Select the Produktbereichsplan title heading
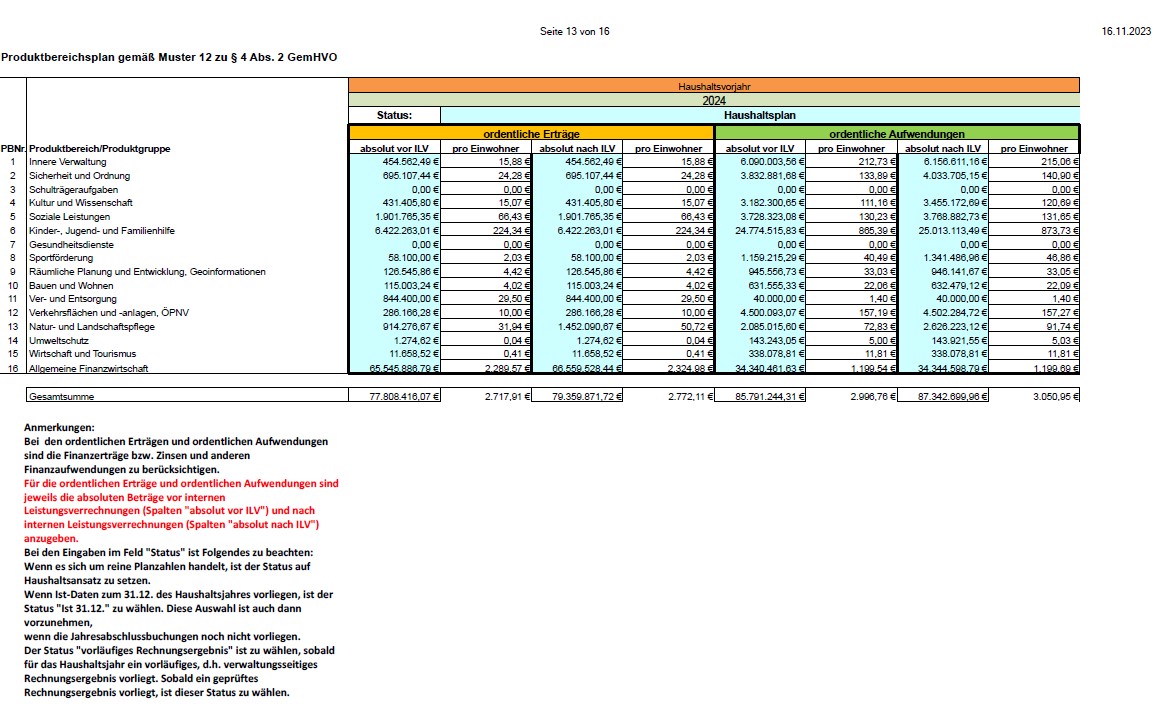The width and height of the screenshot is (1153, 722). coord(169,58)
